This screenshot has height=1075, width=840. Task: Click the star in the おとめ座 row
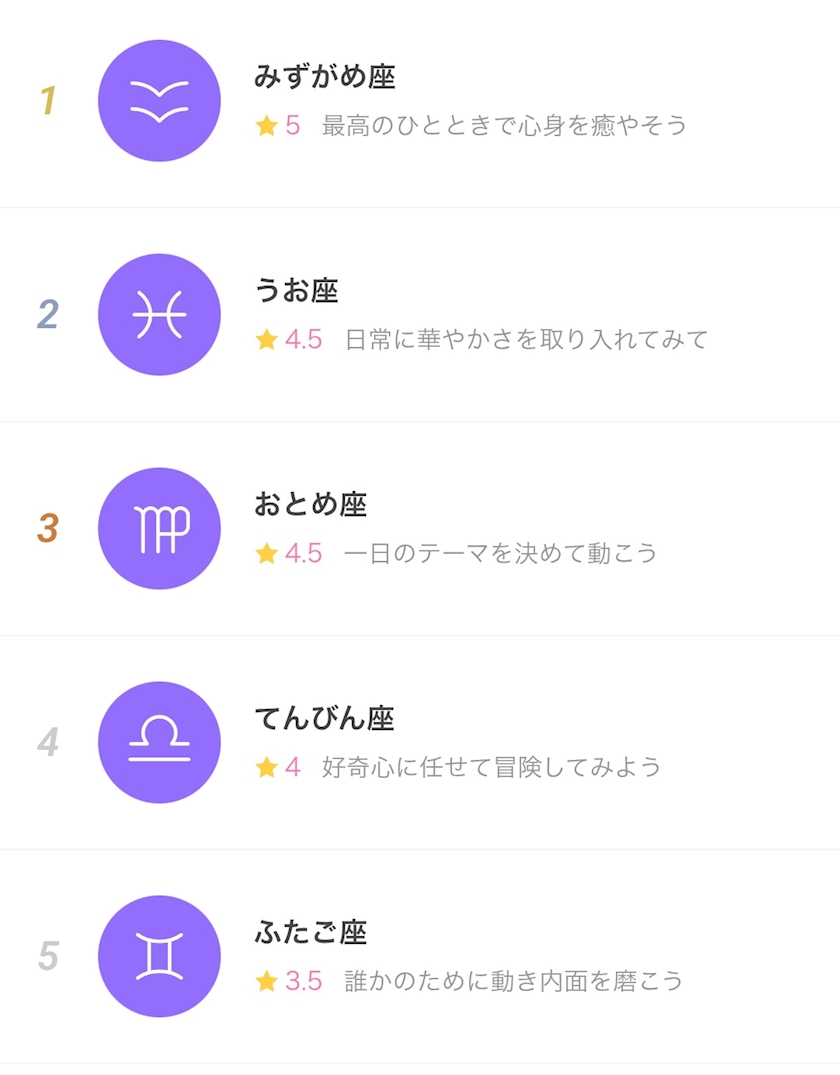pos(266,554)
